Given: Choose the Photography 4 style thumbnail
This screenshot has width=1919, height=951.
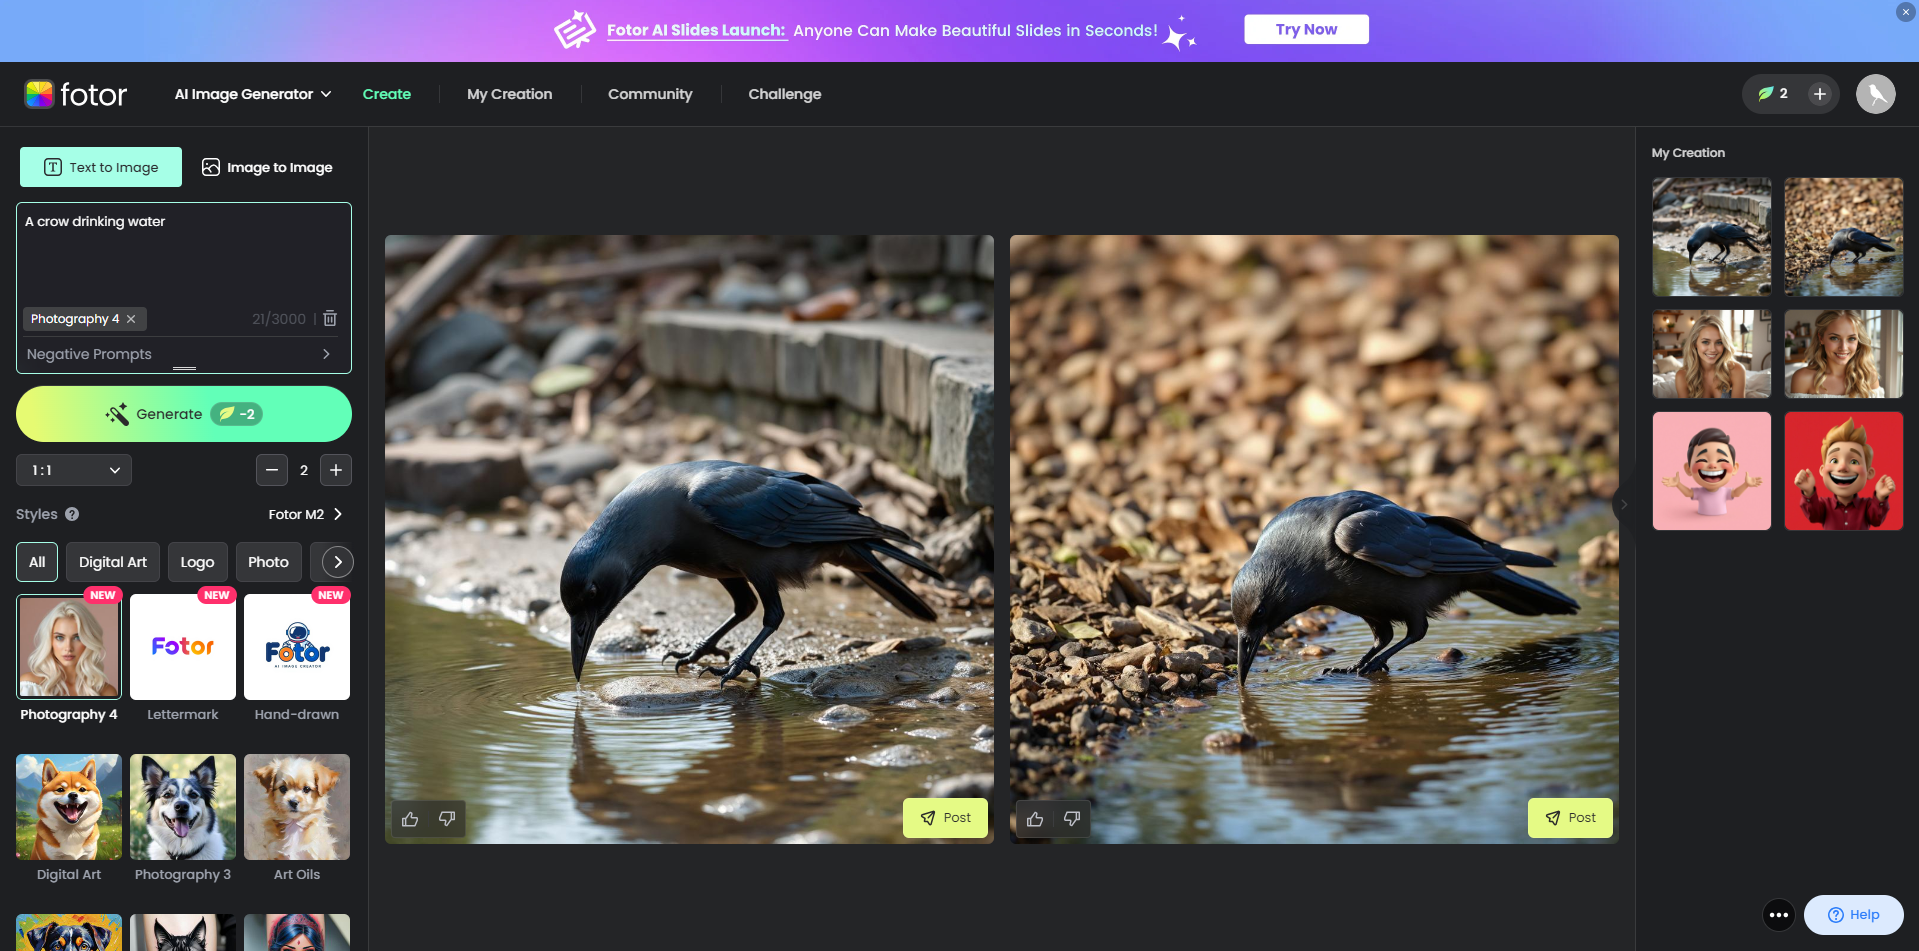Looking at the screenshot, I should coord(69,647).
